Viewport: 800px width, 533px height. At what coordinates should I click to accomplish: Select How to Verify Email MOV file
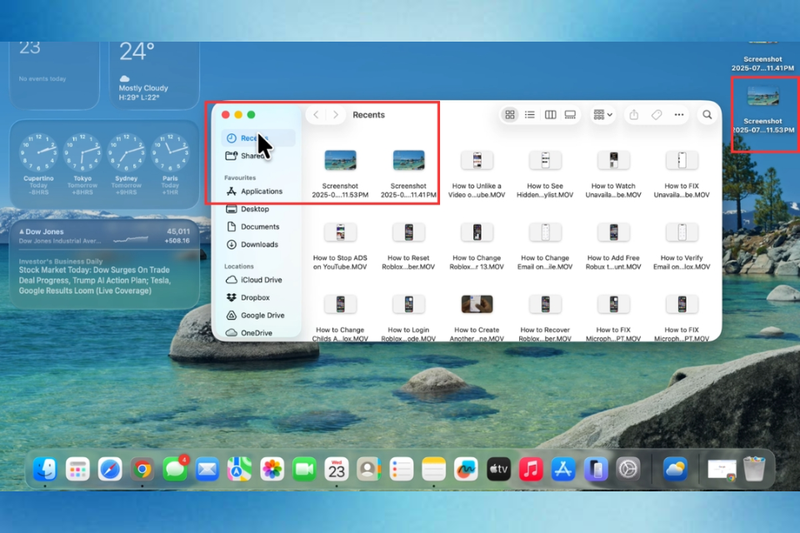click(x=682, y=246)
